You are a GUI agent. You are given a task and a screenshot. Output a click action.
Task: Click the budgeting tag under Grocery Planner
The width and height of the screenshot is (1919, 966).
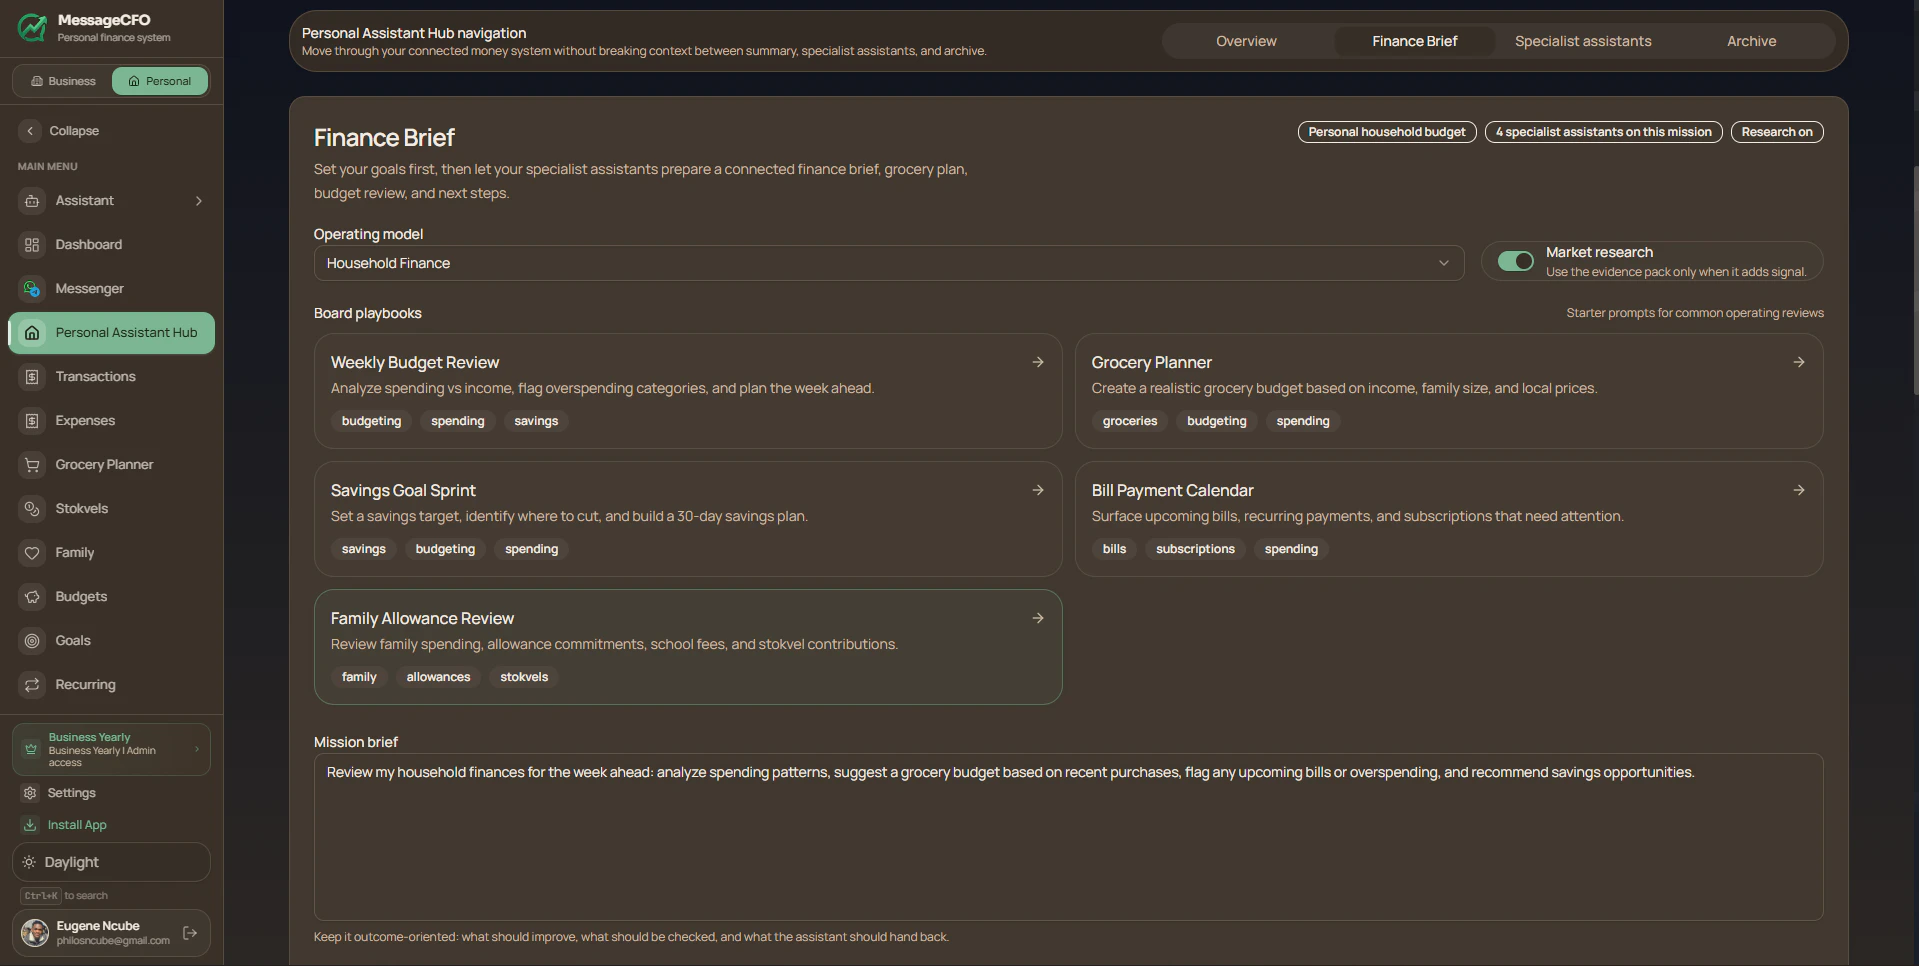[x=1216, y=421]
